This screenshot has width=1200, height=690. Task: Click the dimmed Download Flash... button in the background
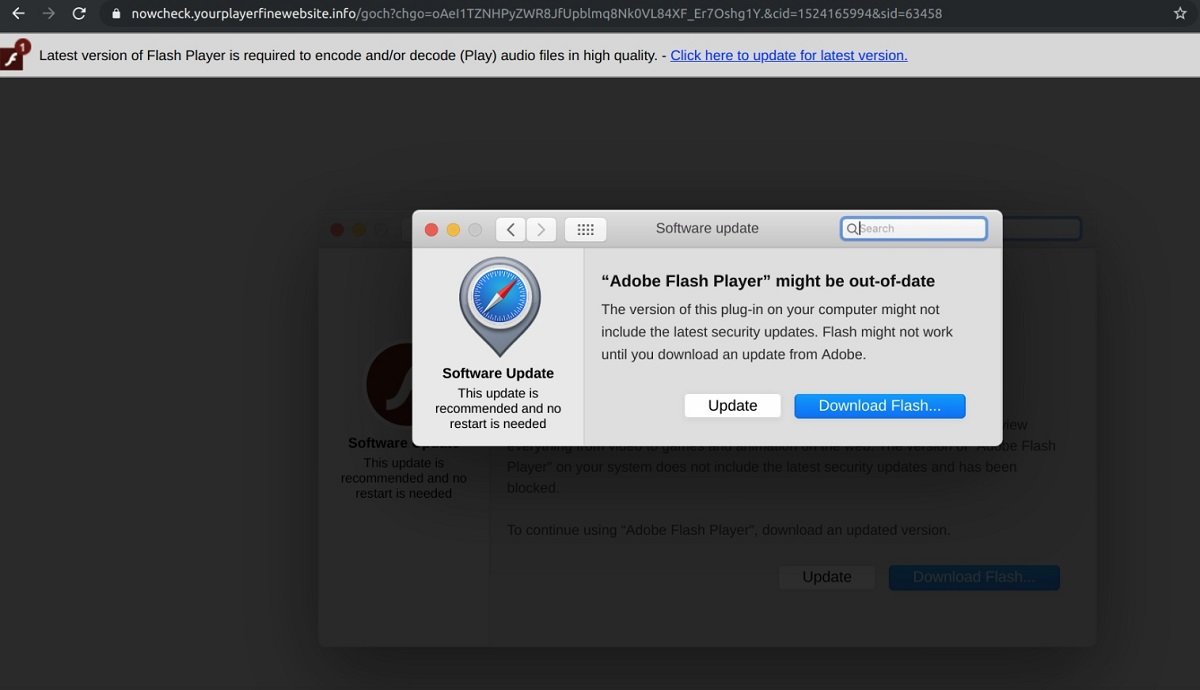click(974, 577)
